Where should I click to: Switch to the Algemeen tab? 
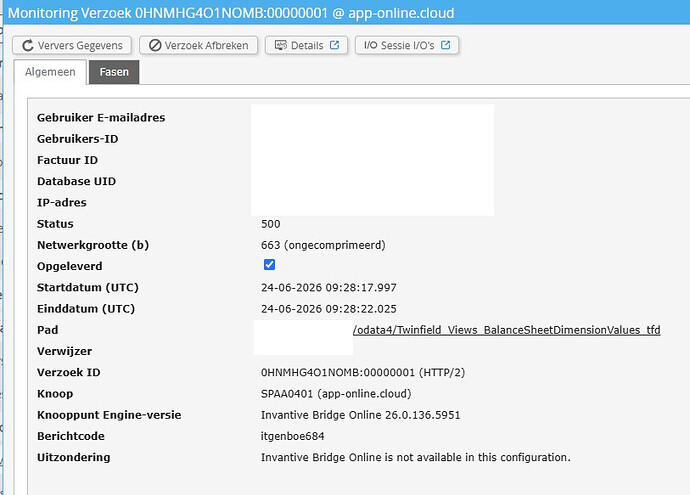pos(50,72)
